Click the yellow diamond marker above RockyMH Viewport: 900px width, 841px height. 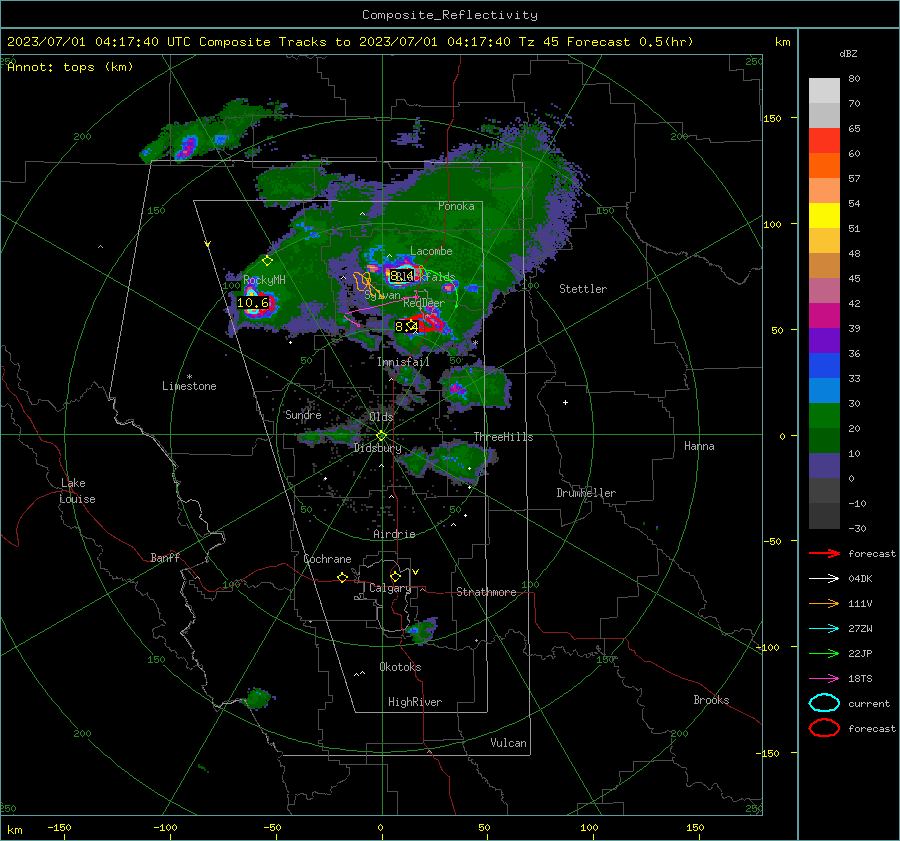click(267, 261)
